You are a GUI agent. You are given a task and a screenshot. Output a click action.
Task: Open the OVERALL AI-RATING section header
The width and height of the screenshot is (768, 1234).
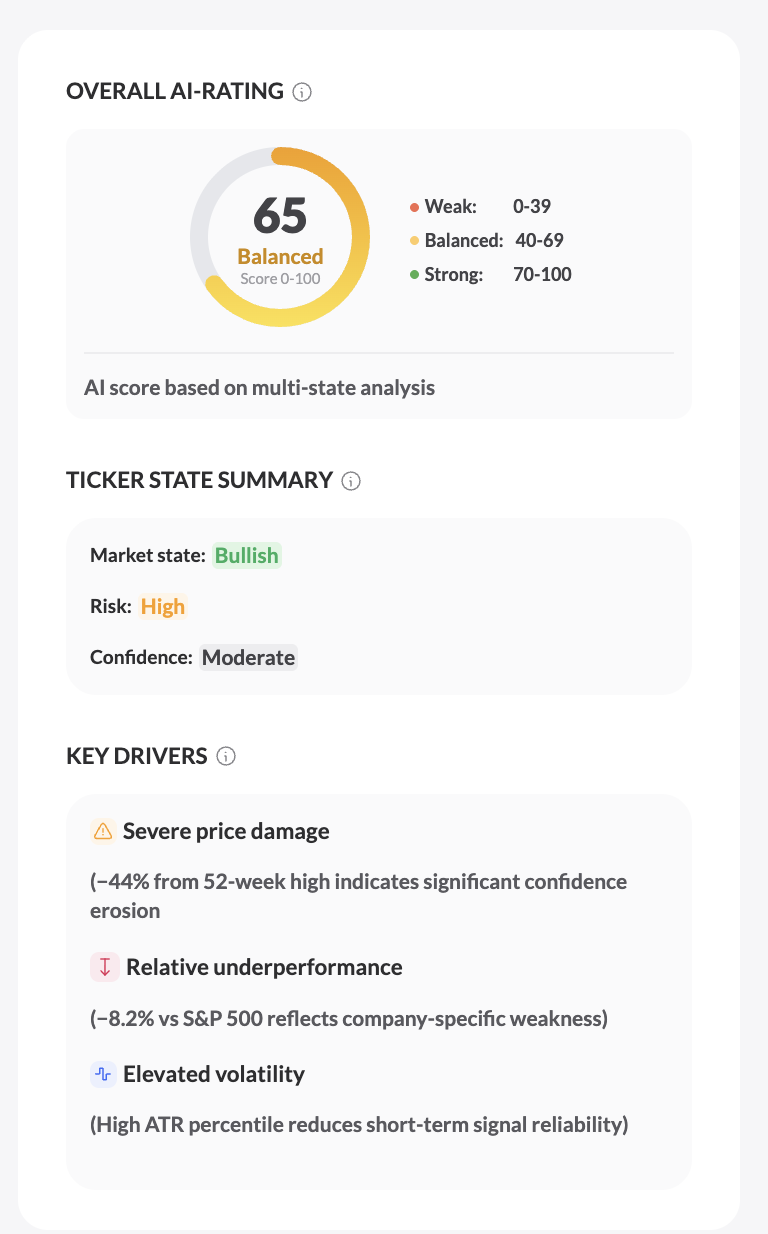tap(174, 91)
